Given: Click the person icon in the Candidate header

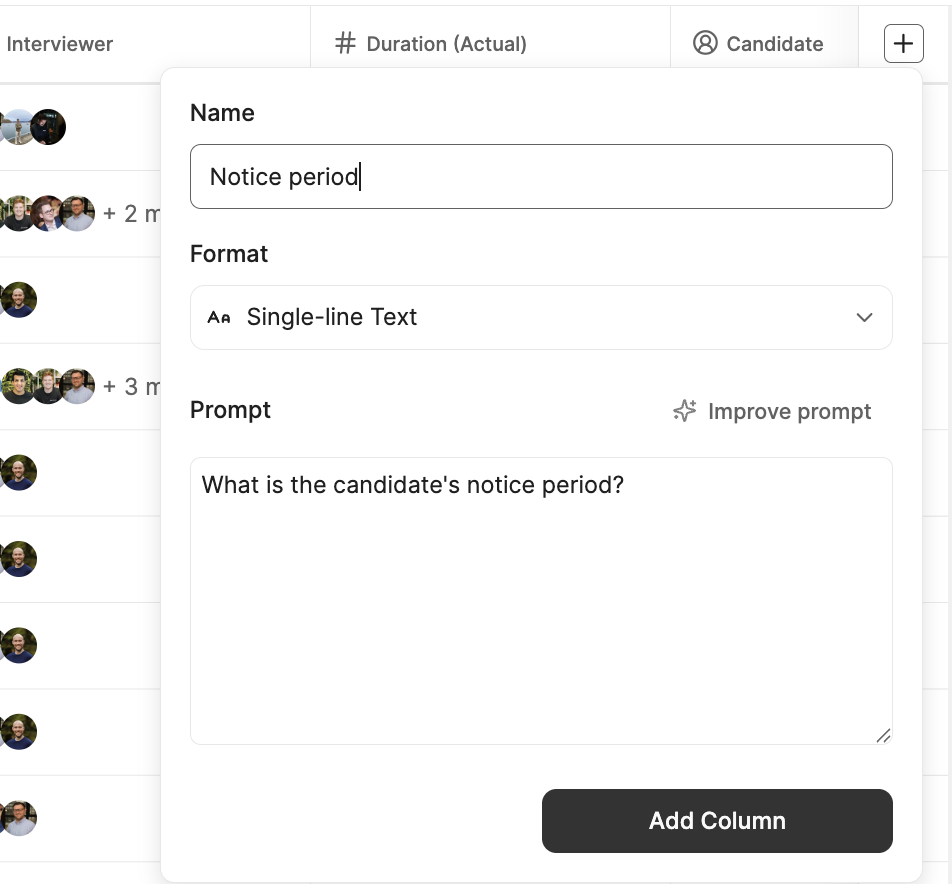Looking at the screenshot, I should click(x=706, y=43).
